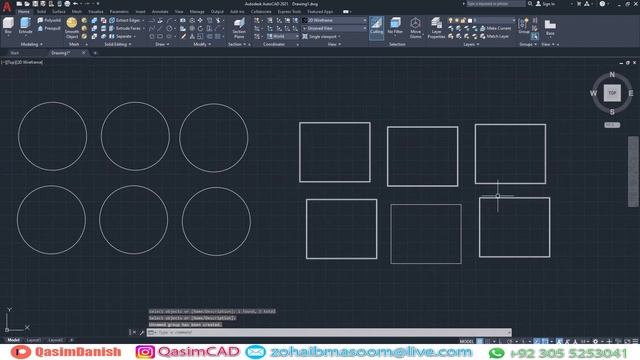Open the Manage ribbon tab
The height and width of the screenshot is (360, 640).
[x=197, y=11]
